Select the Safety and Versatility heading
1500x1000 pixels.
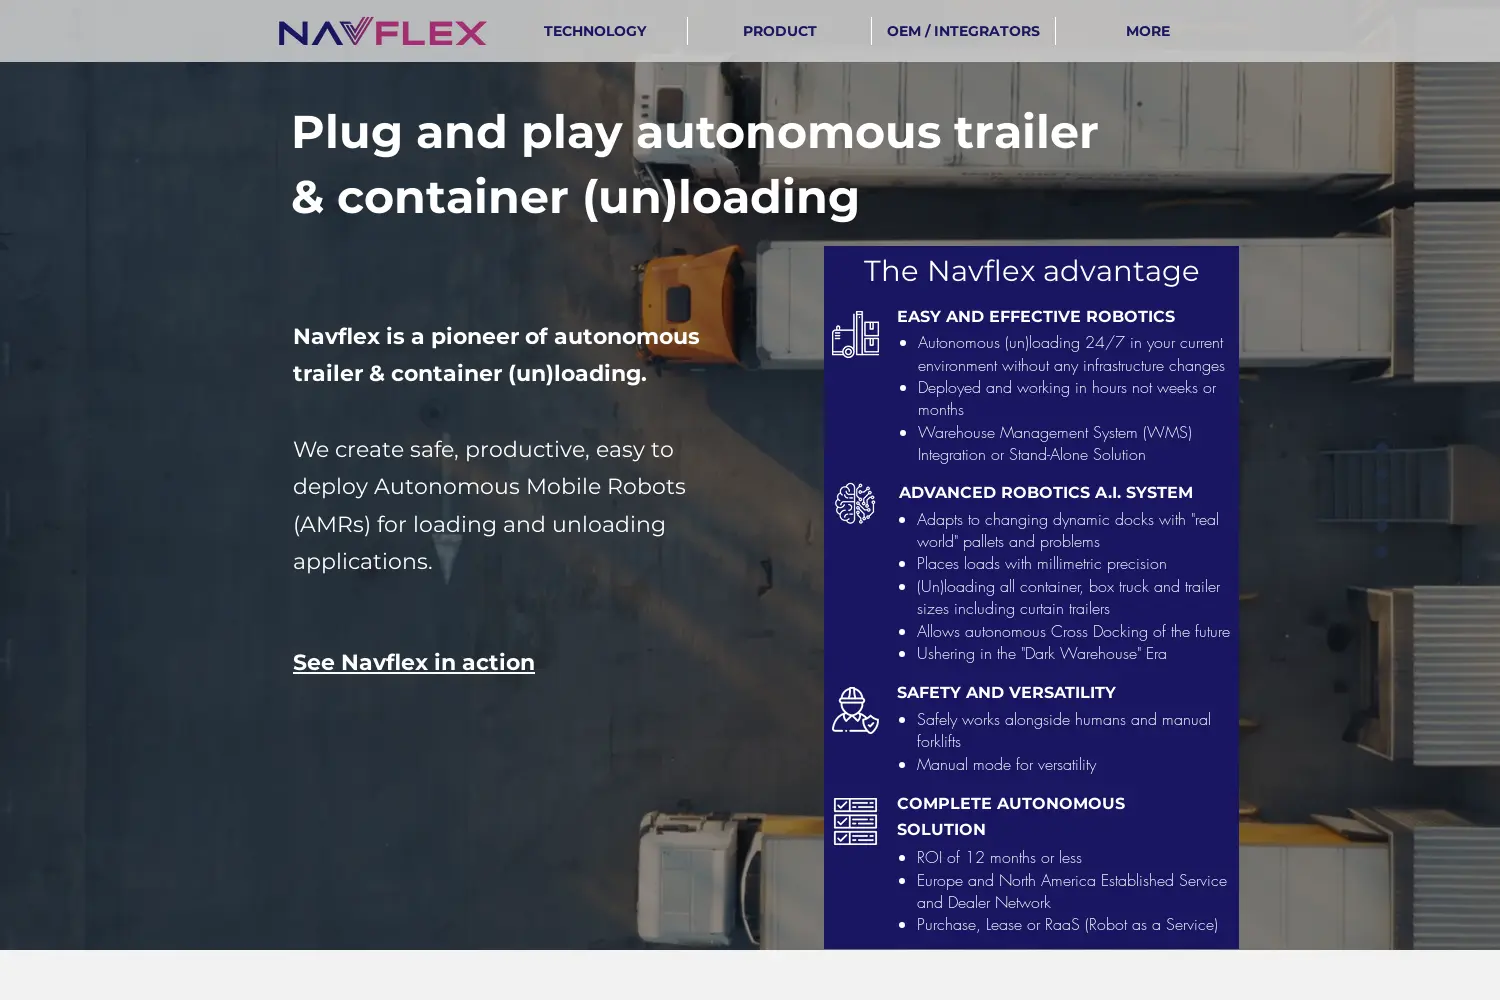click(1006, 692)
